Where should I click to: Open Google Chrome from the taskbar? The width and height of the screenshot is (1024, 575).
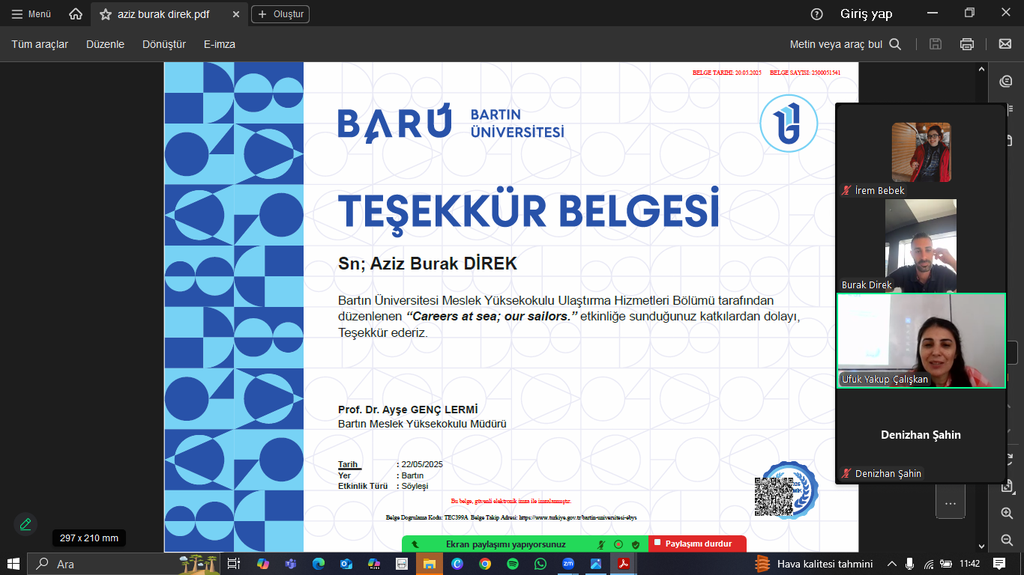click(485, 564)
